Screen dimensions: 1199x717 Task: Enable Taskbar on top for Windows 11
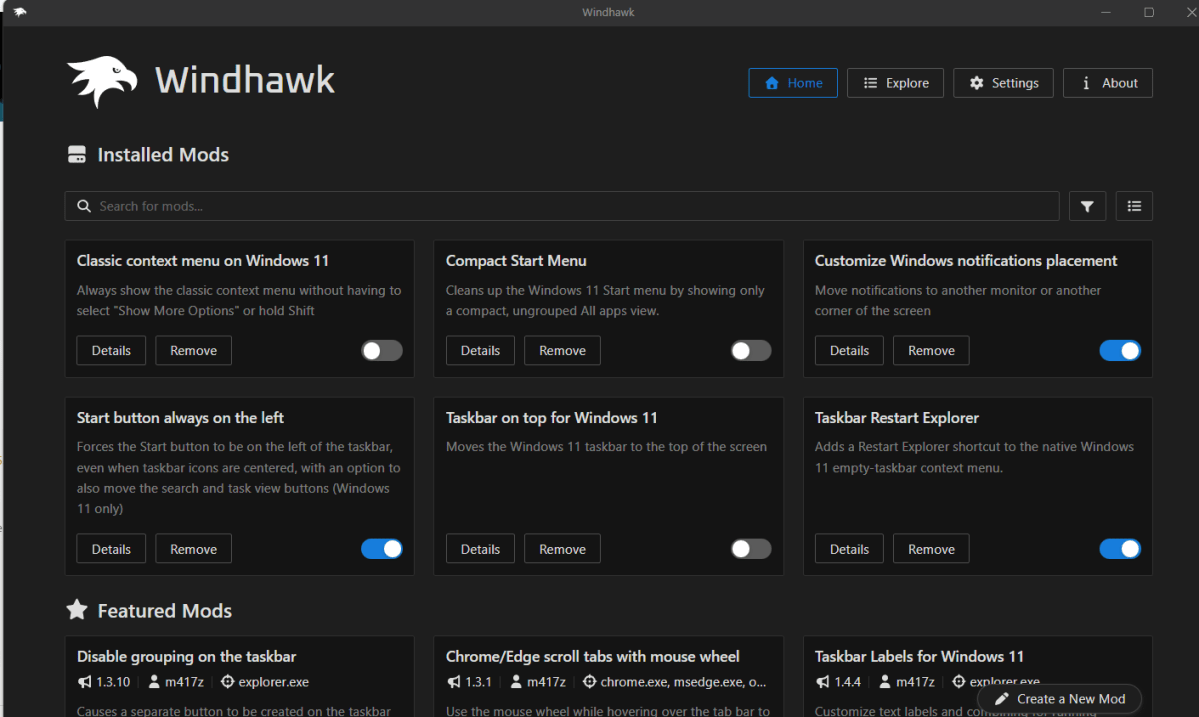click(750, 549)
